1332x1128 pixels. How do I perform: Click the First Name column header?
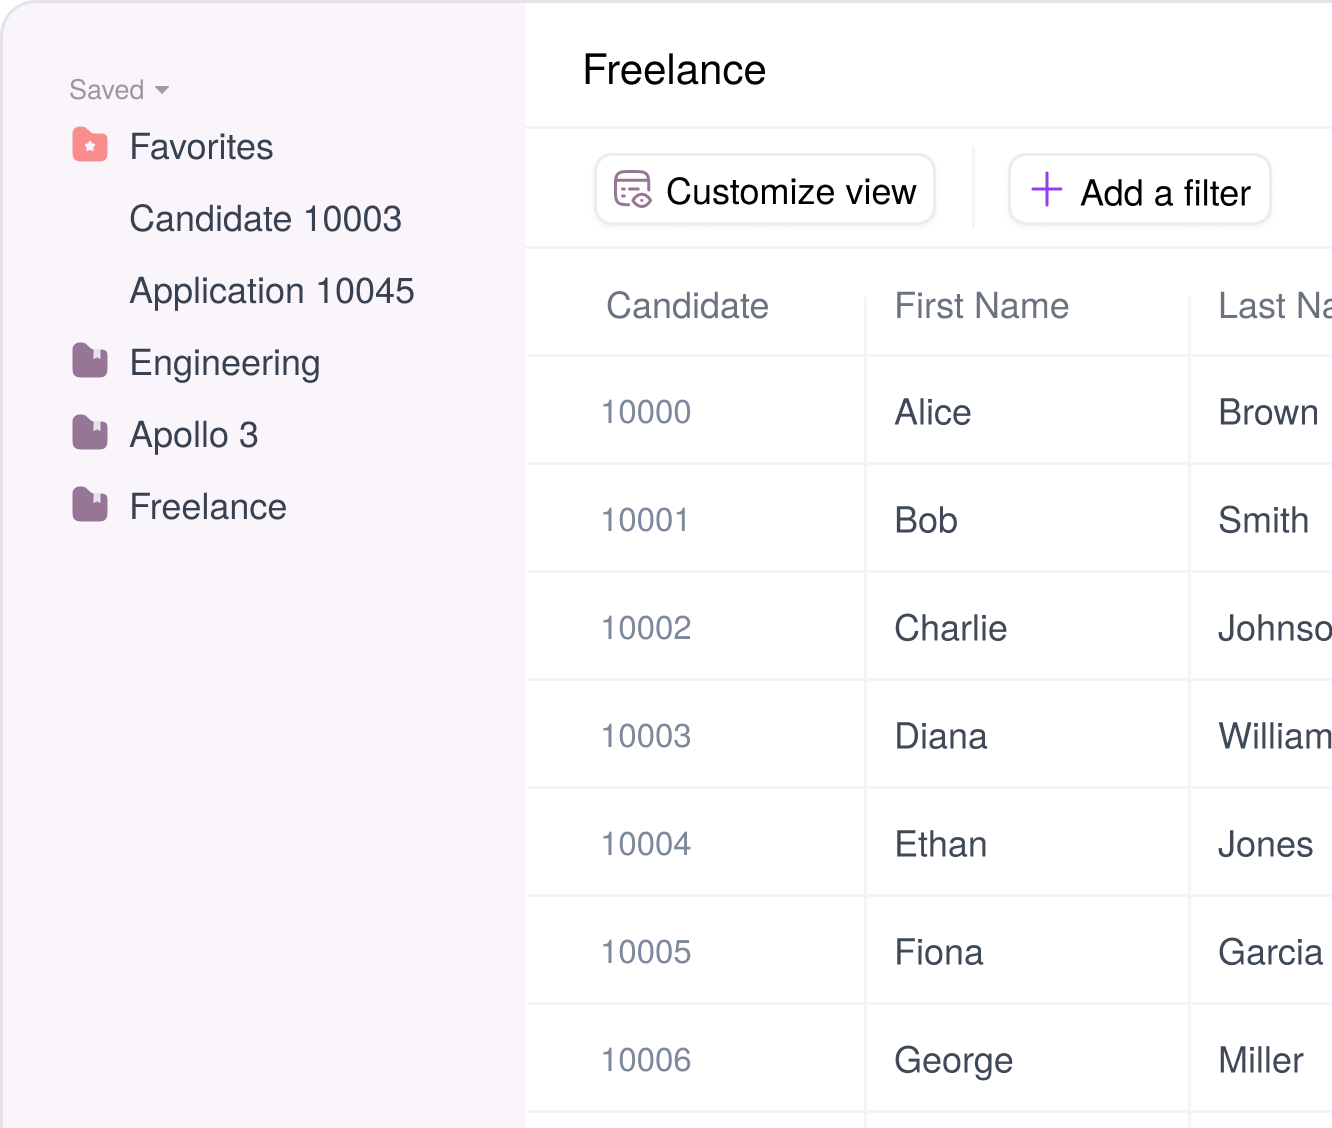(x=981, y=306)
